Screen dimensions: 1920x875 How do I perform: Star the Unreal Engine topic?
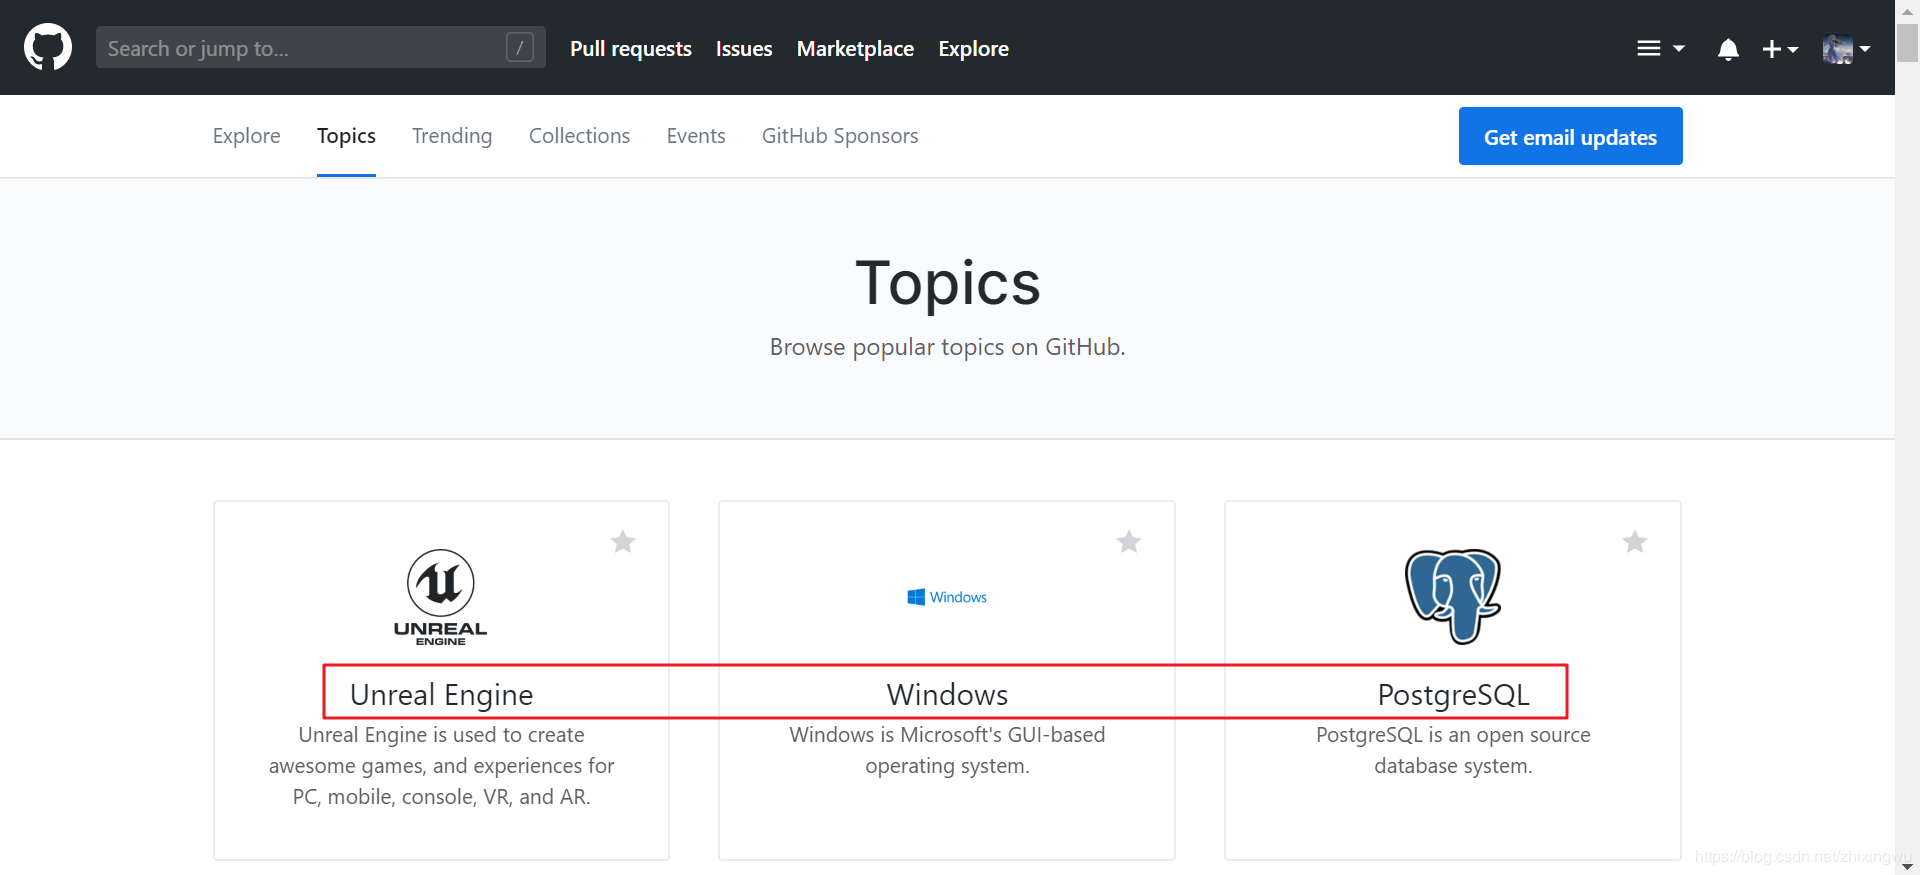[x=623, y=542]
